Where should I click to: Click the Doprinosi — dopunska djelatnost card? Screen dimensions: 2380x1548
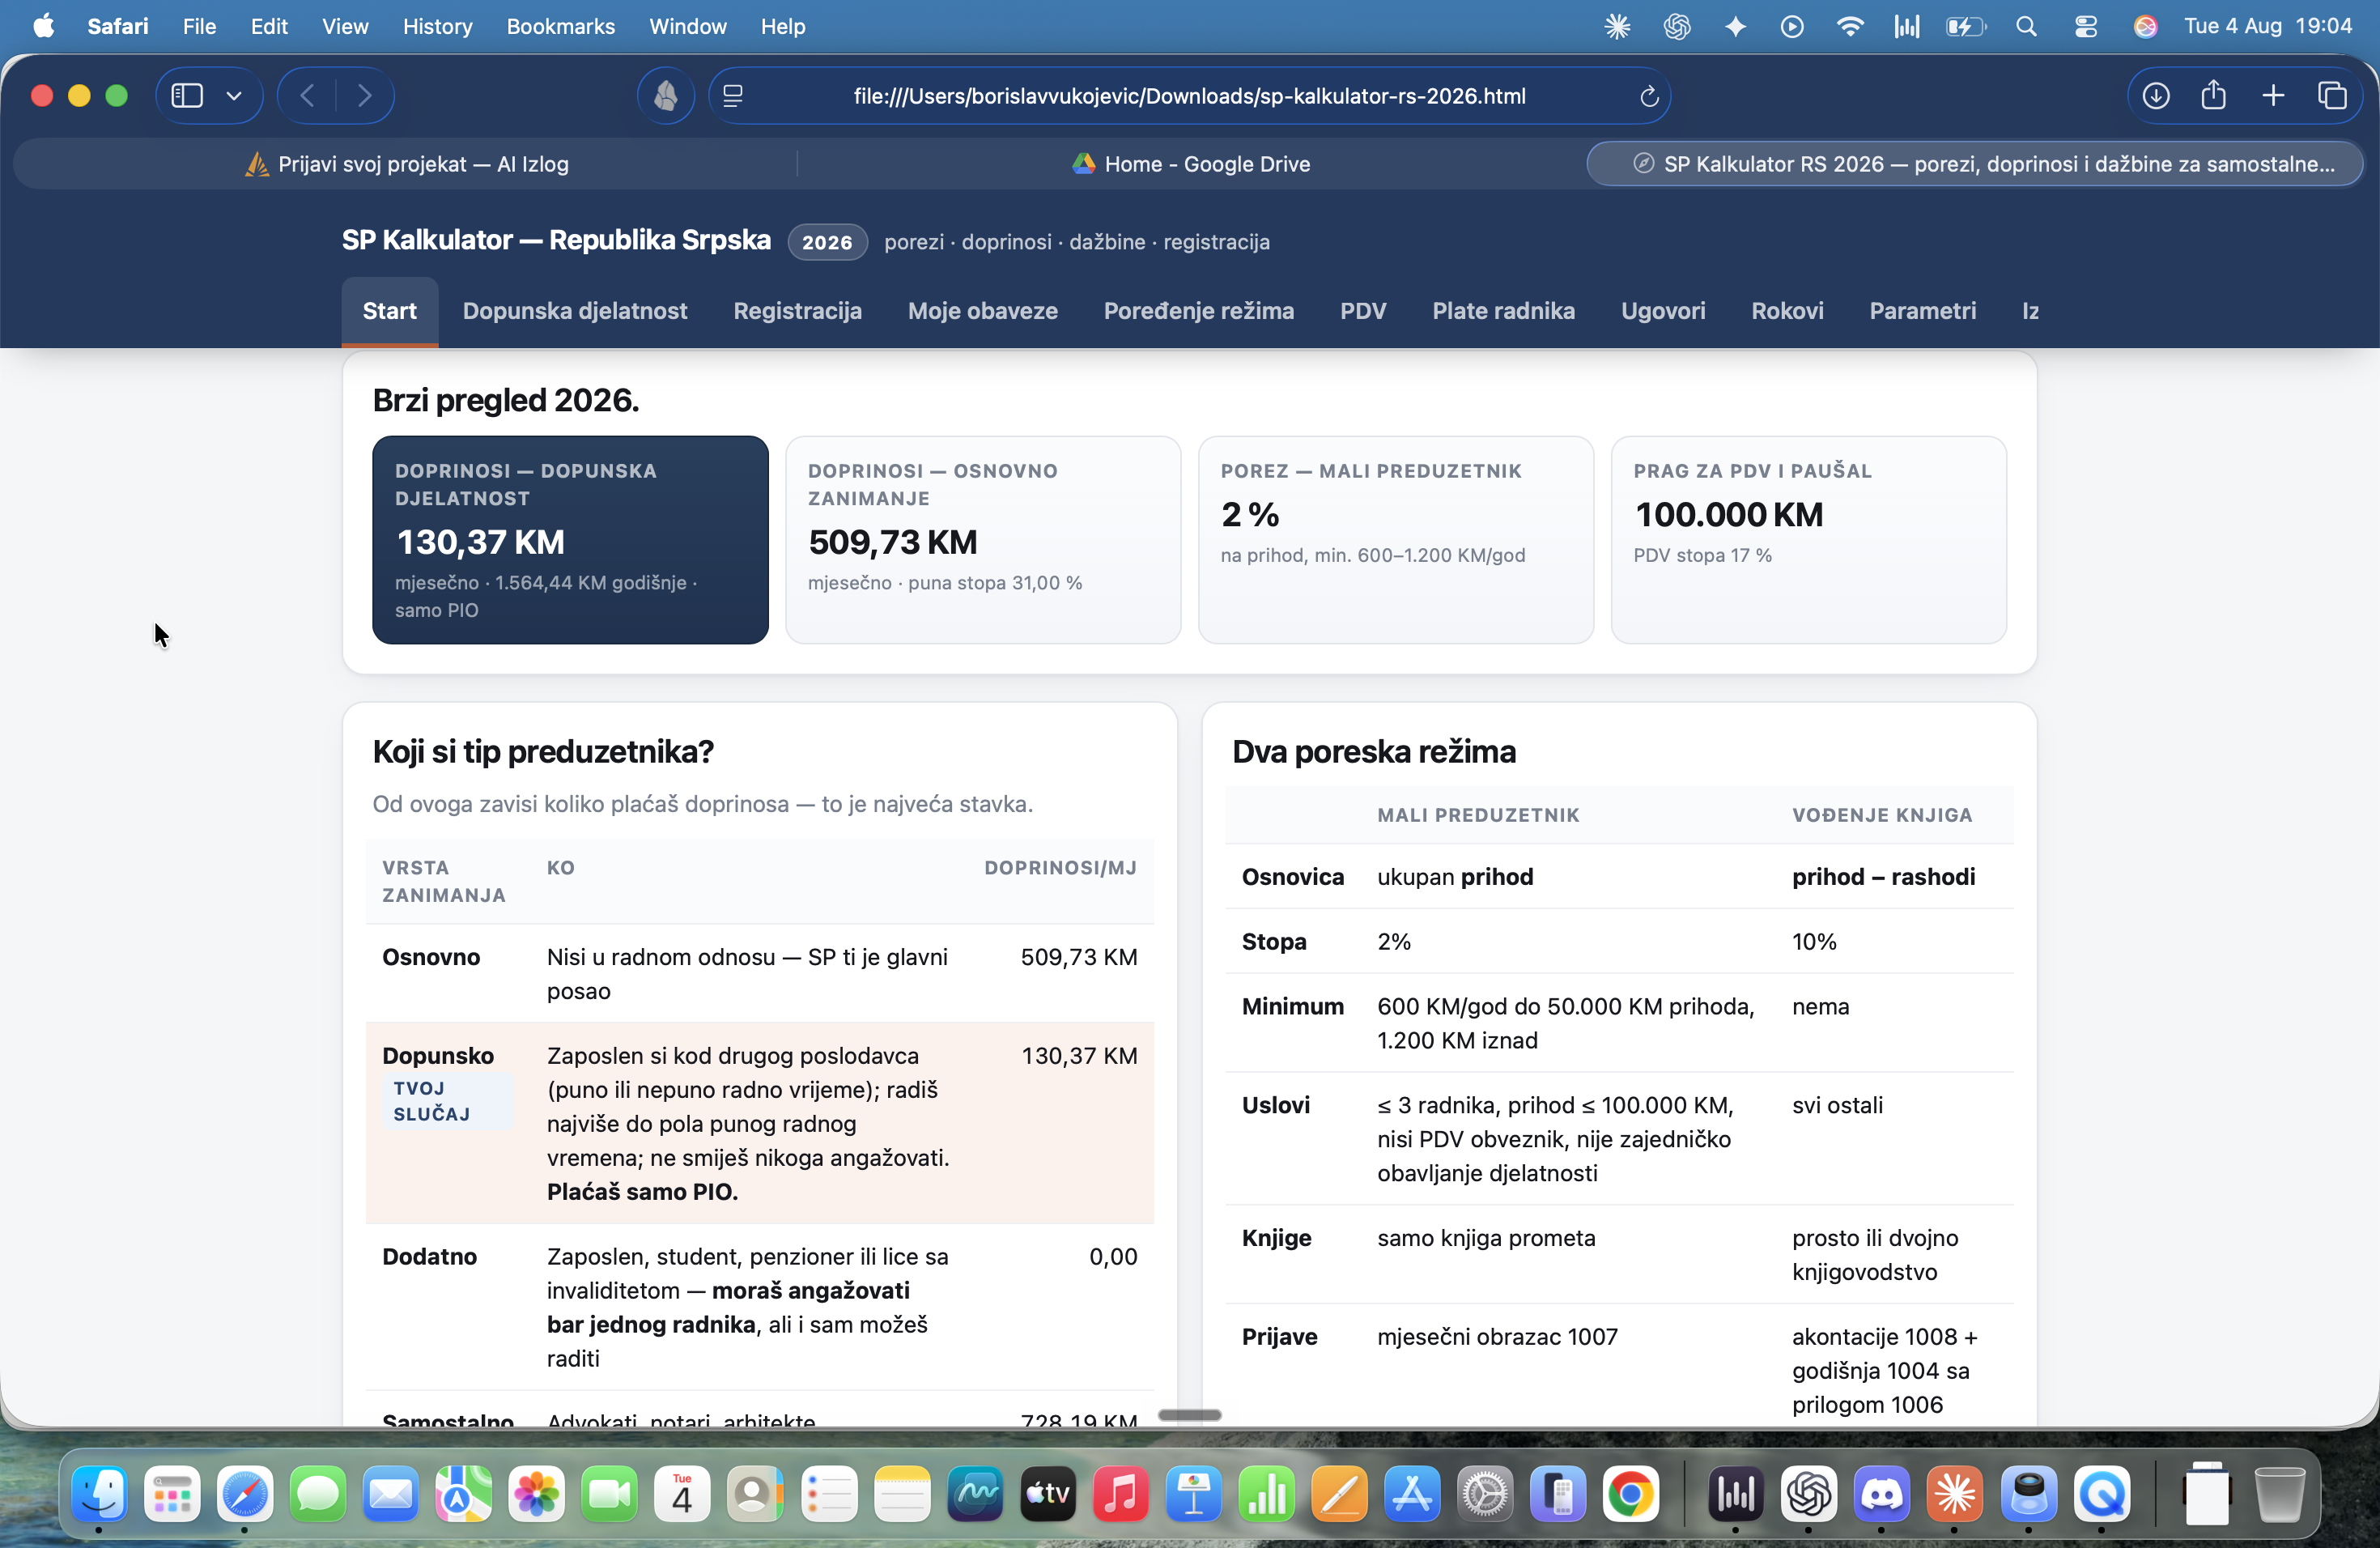tap(570, 540)
